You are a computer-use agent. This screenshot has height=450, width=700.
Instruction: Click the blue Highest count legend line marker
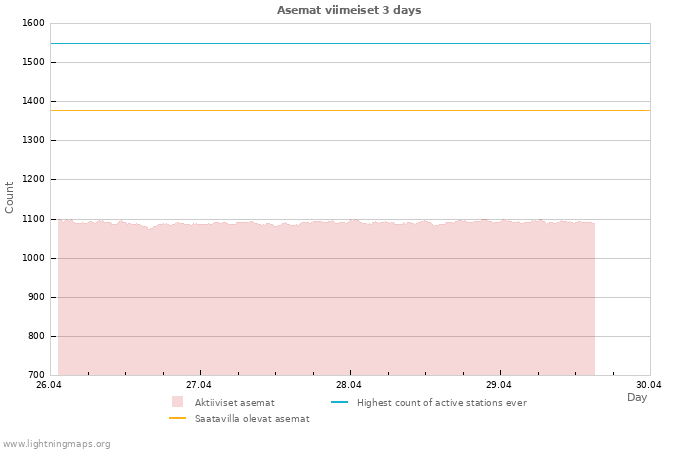click(x=339, y=402)
